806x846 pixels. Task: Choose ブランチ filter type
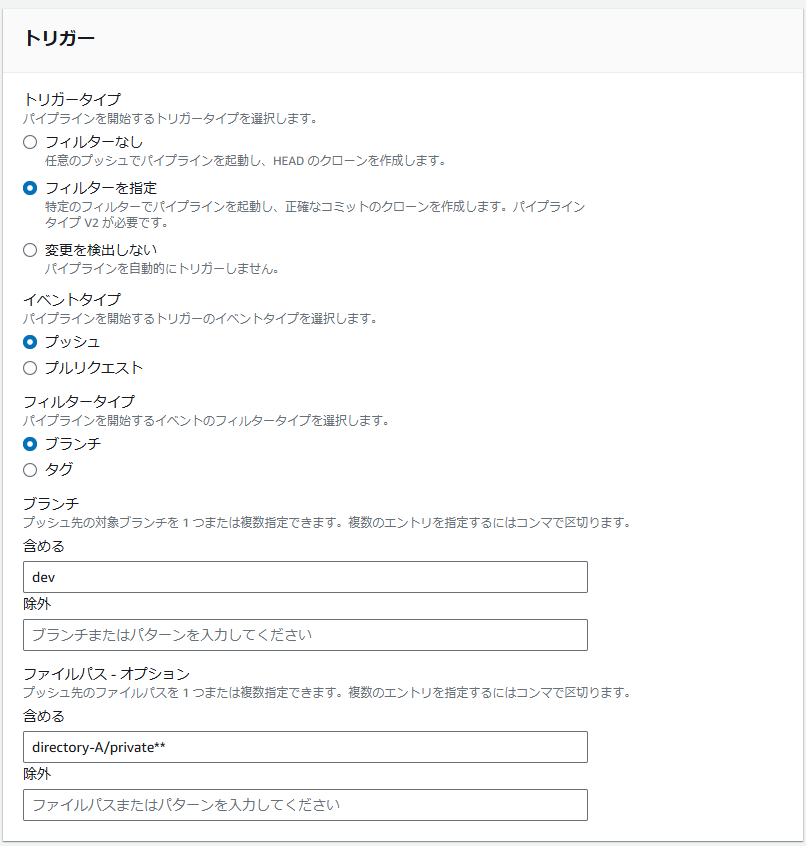[x=30, y=444]
